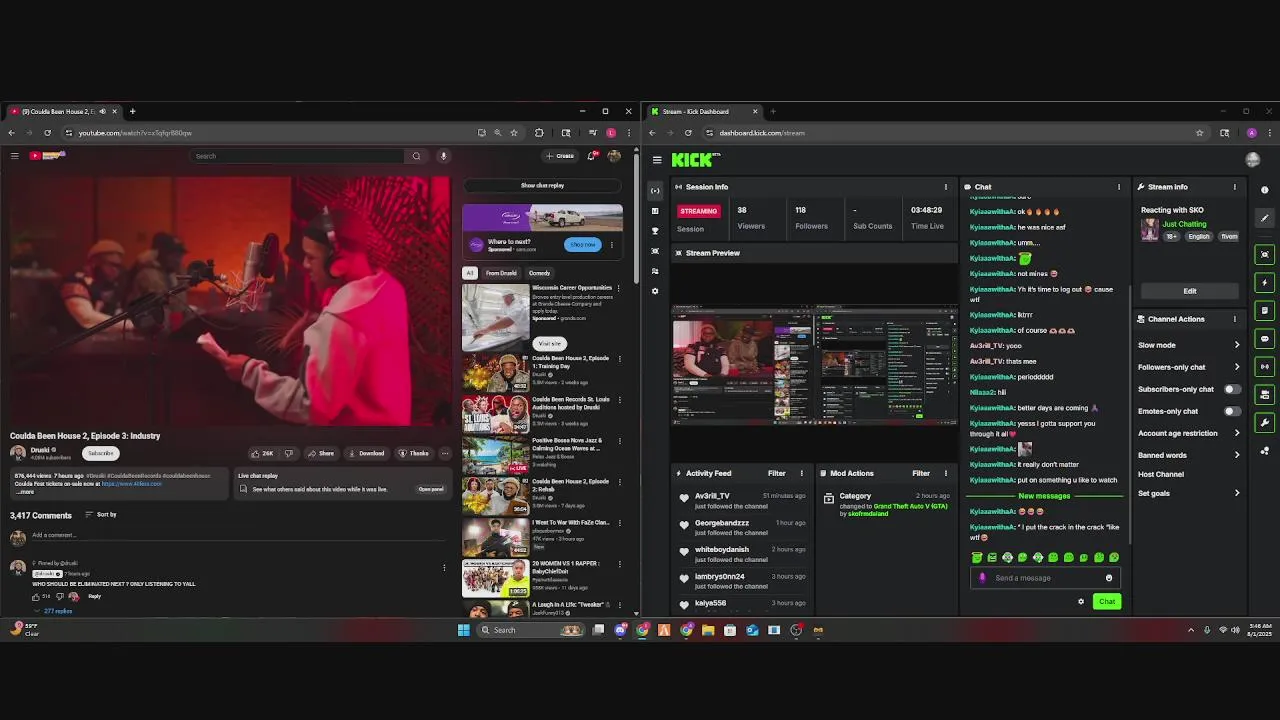Open the Kick profile avatar menu
The image size is (1280, 720).
(1252, 160)
